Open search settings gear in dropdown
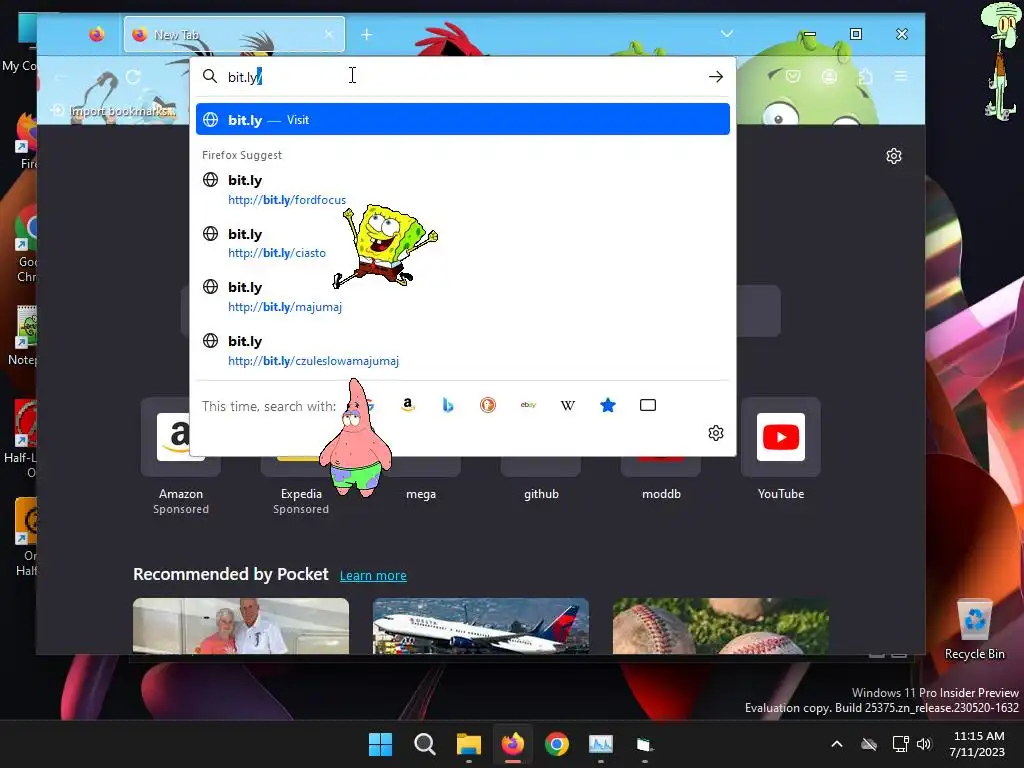 (716, 433)
